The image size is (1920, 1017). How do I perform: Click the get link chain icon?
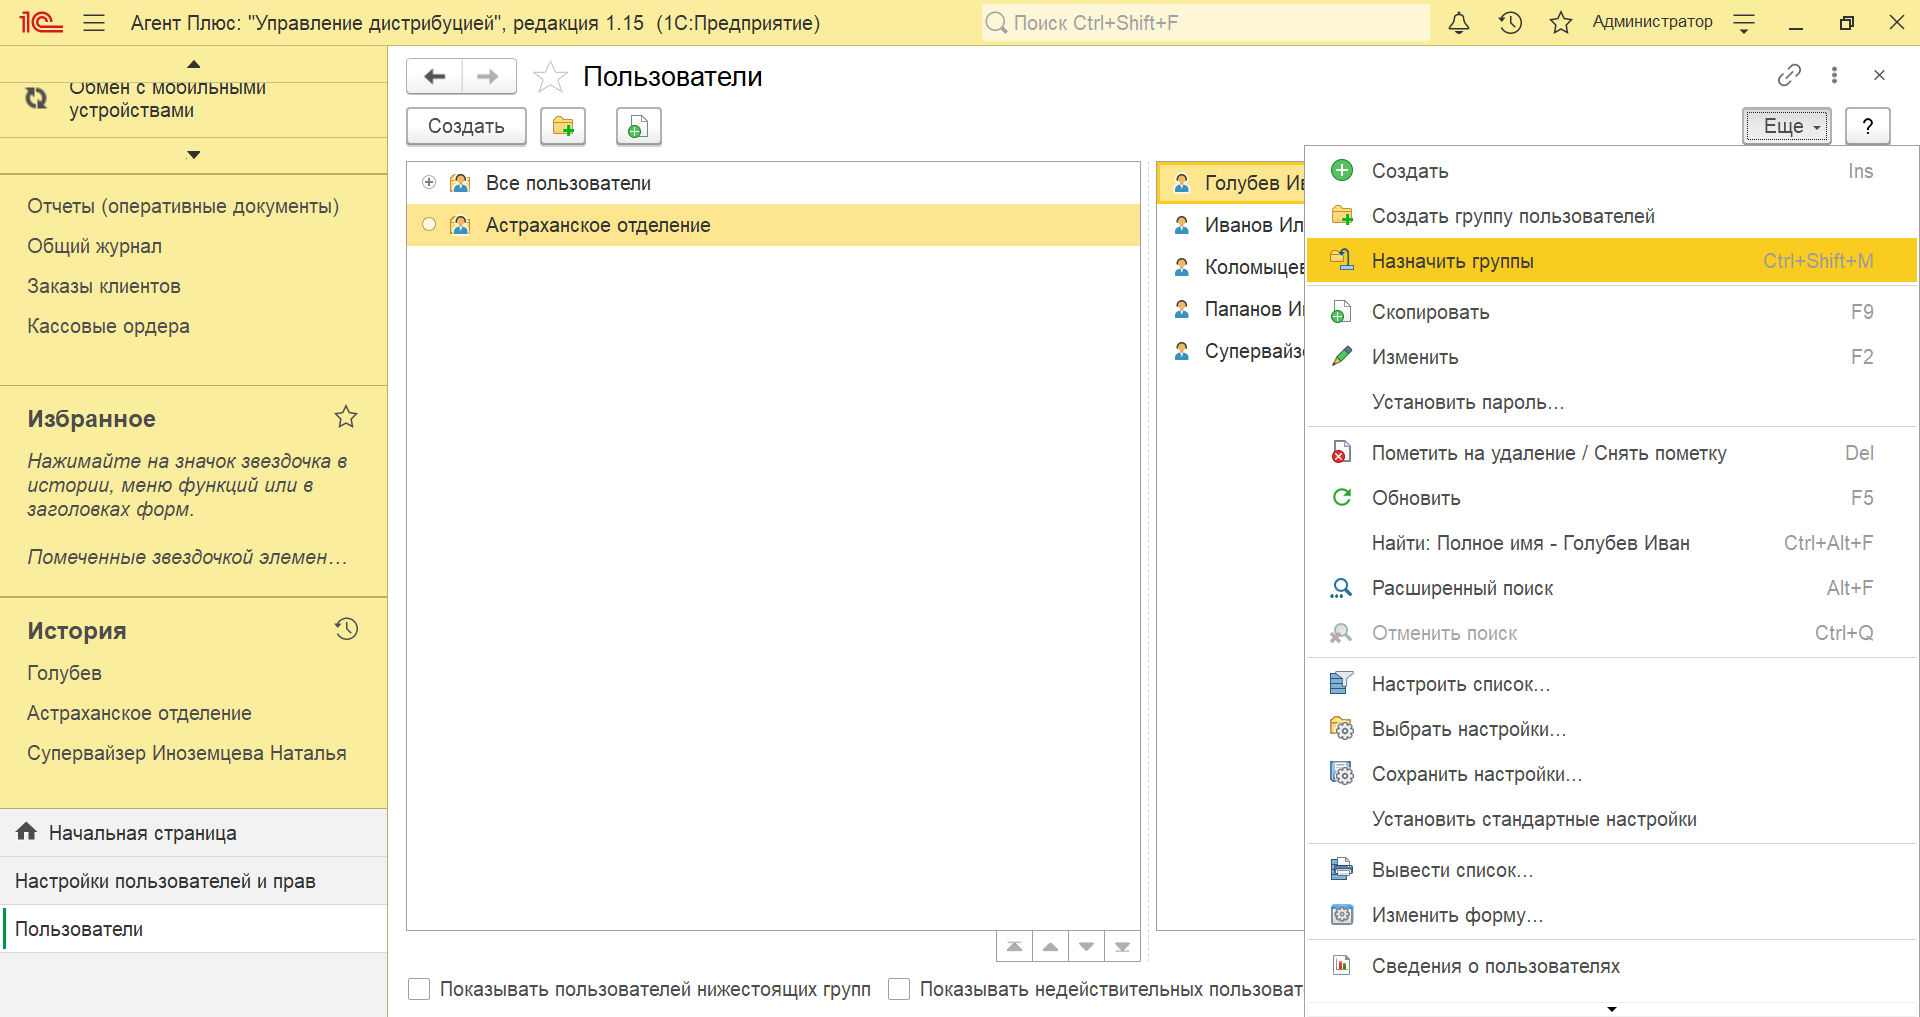click(x=1789, y=75)
